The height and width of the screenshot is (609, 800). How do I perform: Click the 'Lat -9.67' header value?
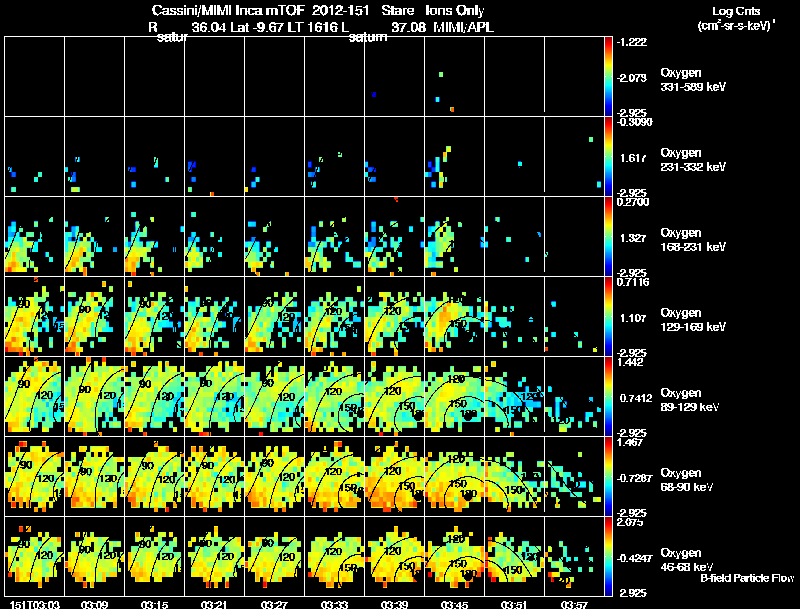pos(257,27)
